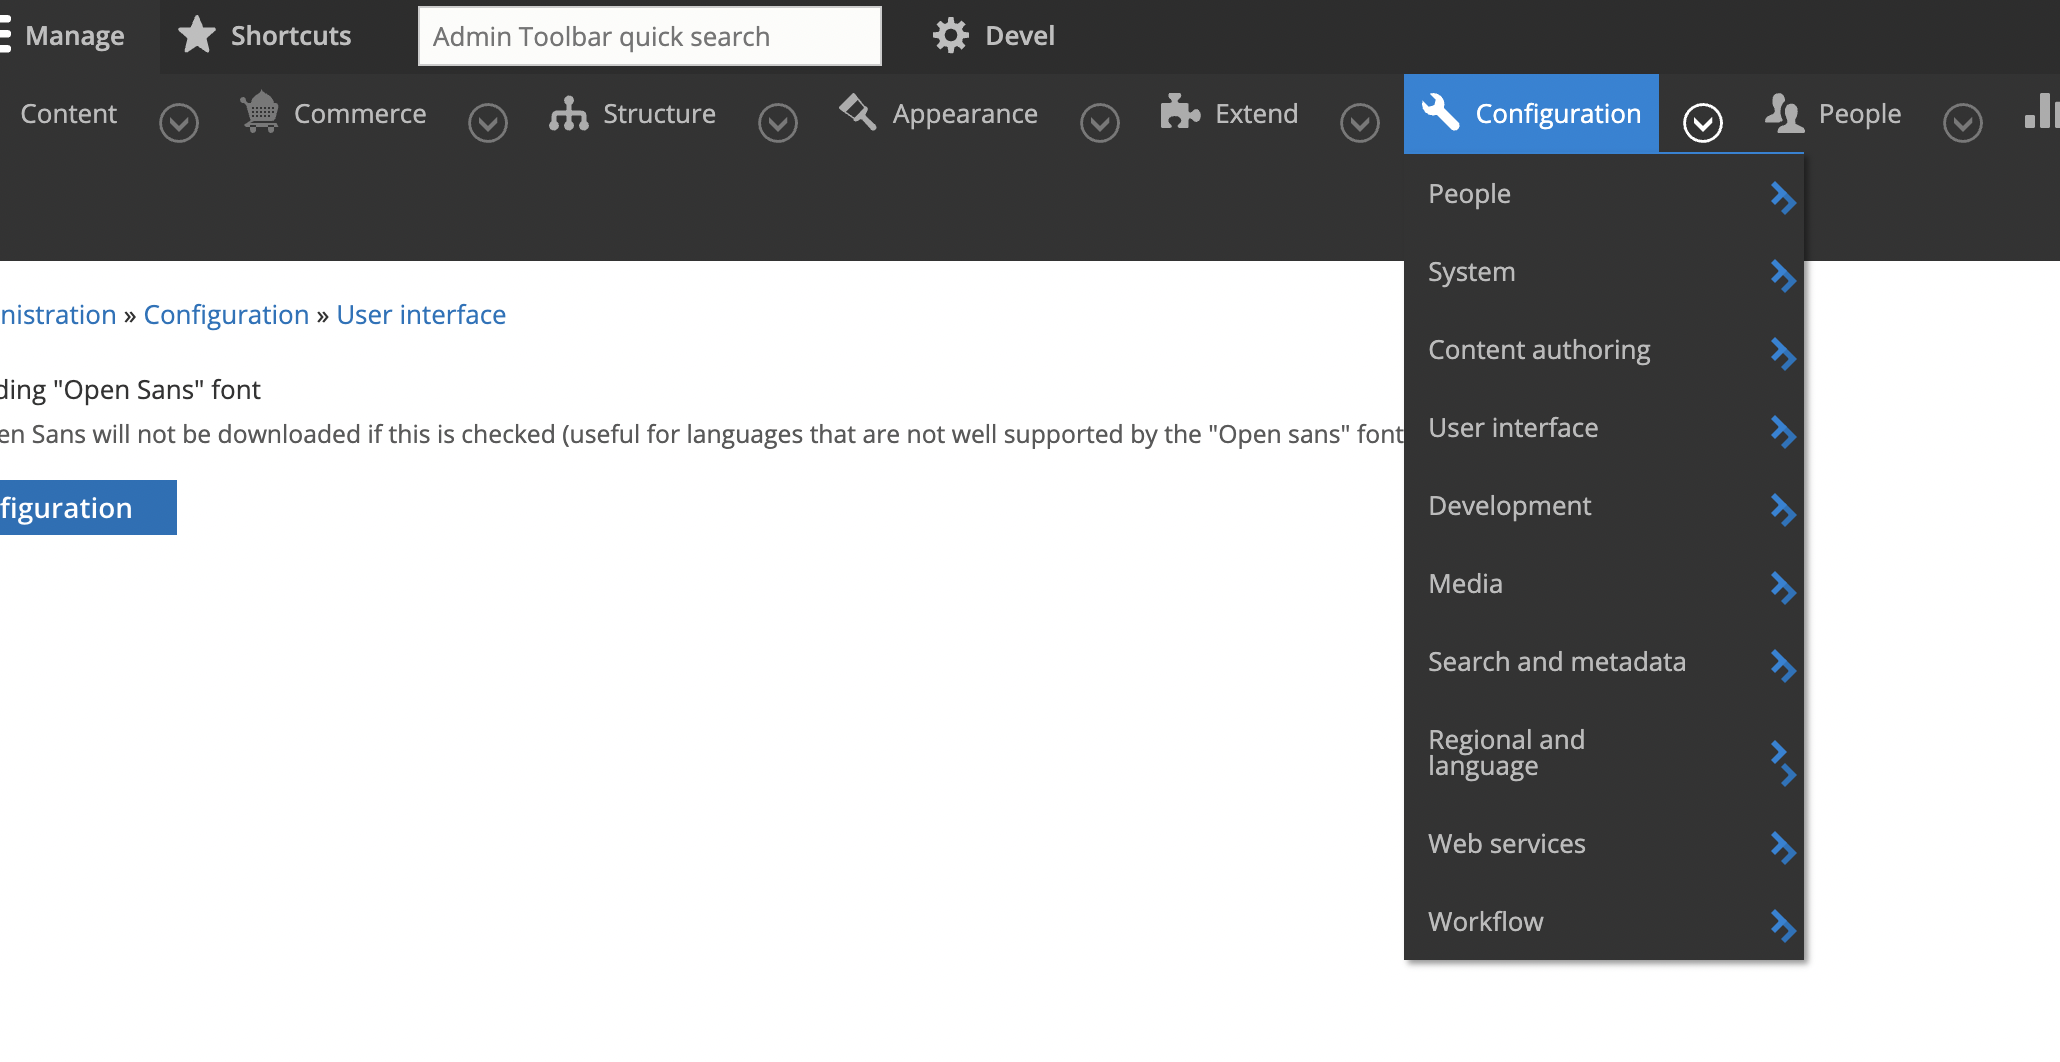Choose Regional and language menu entry
This screenshot has height=1062, width=2060.
pos(1506,752)
